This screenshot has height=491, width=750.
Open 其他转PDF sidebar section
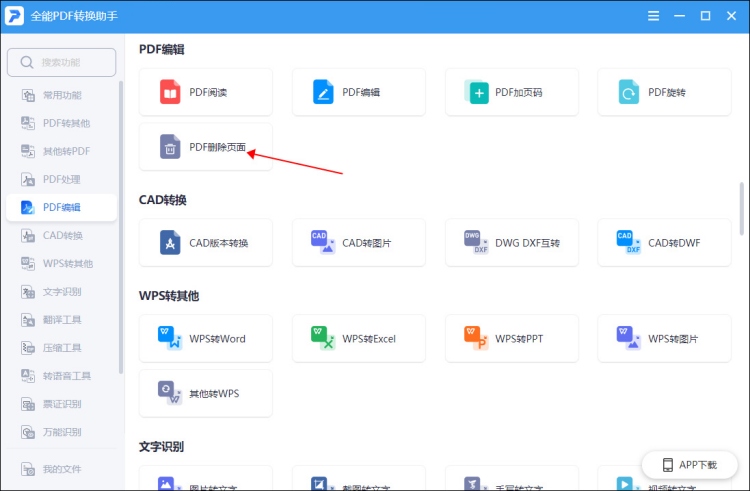tap(61, 151)
